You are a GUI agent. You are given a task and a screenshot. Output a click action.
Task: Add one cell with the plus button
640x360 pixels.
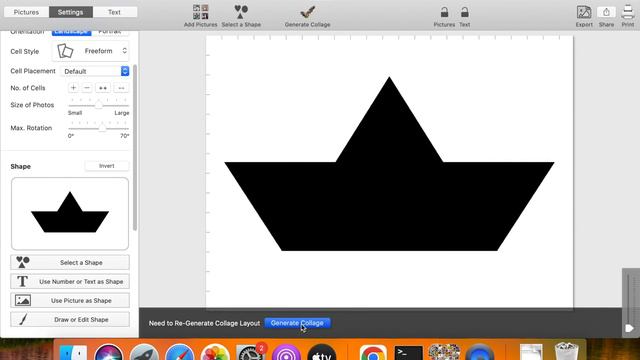[x=73, y=88]
